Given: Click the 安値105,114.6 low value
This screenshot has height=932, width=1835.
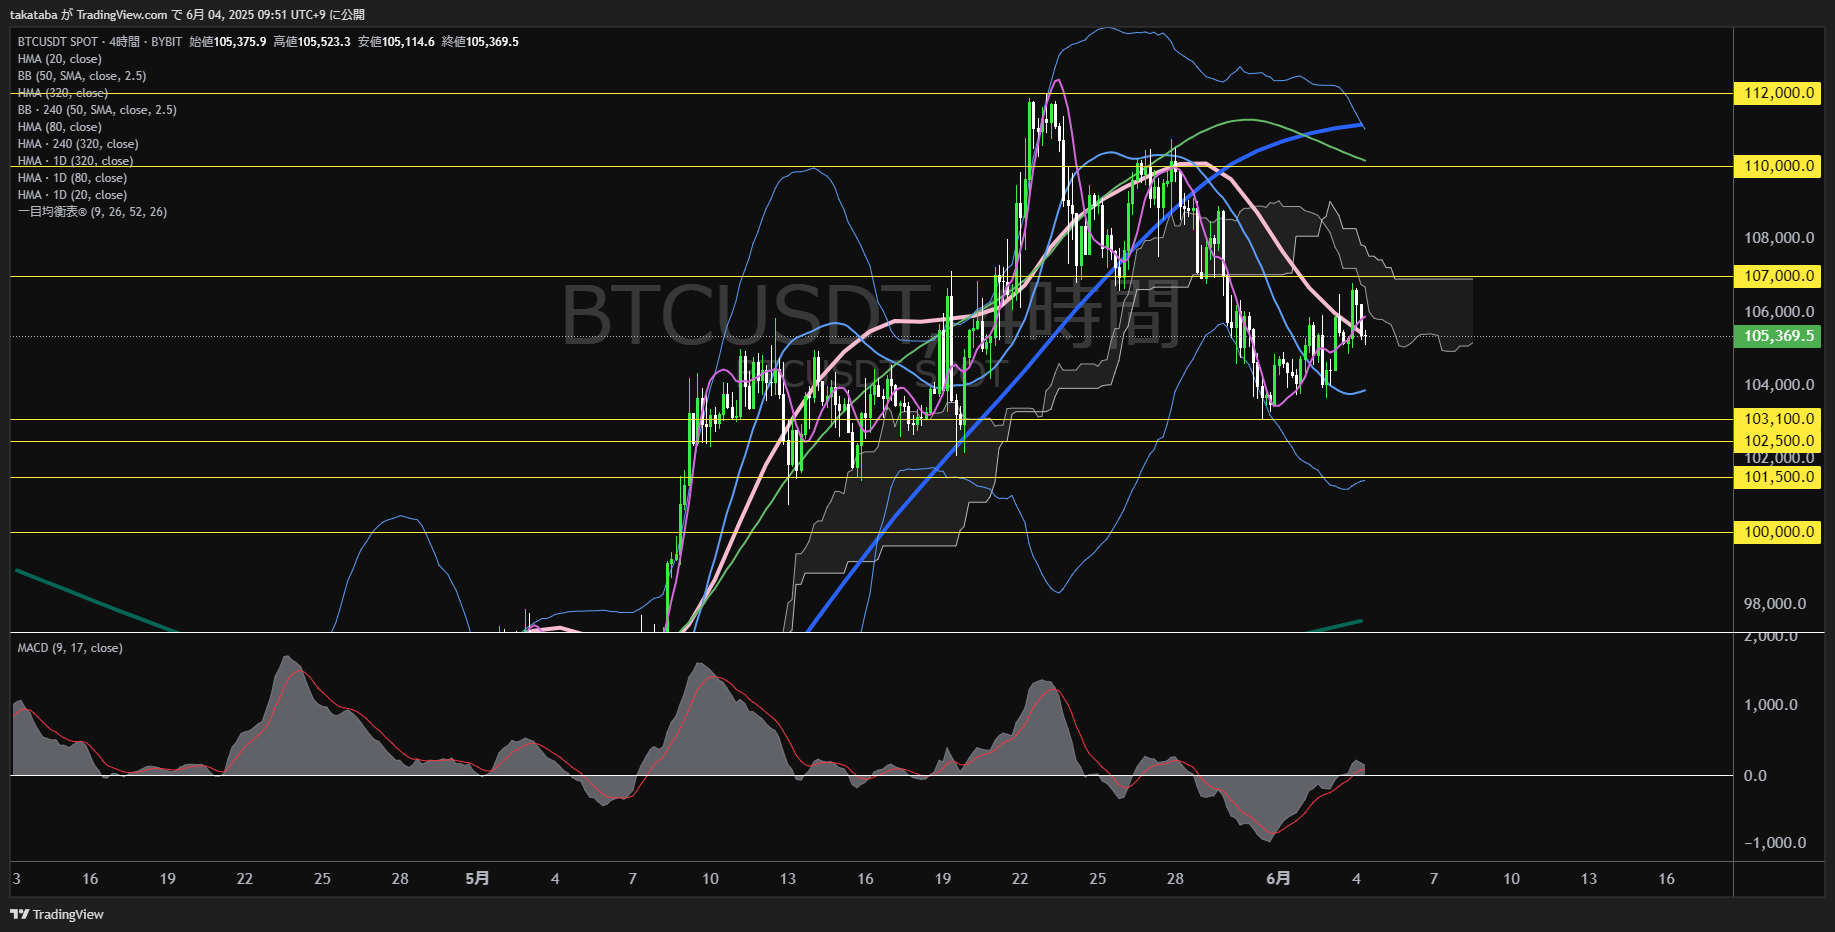Looking at the screenshot, I should [x=396, y=42].
